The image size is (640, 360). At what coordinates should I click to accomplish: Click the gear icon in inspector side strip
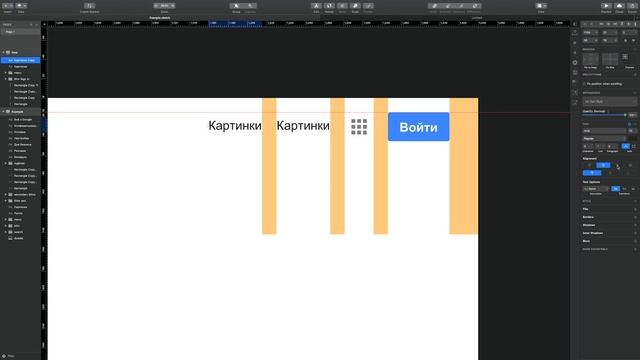[575, 62]
